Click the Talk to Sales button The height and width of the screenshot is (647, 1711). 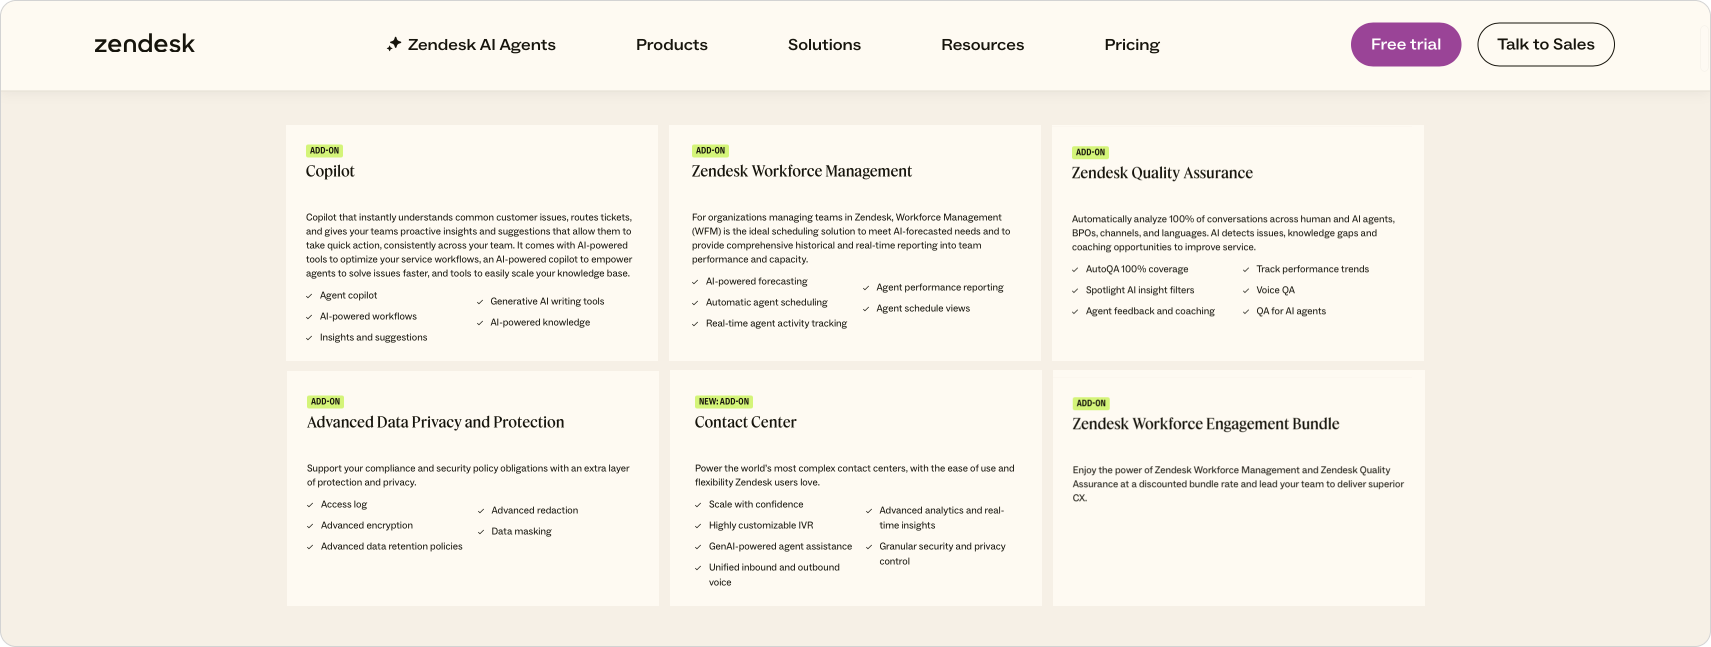[x=1546, y=45]
